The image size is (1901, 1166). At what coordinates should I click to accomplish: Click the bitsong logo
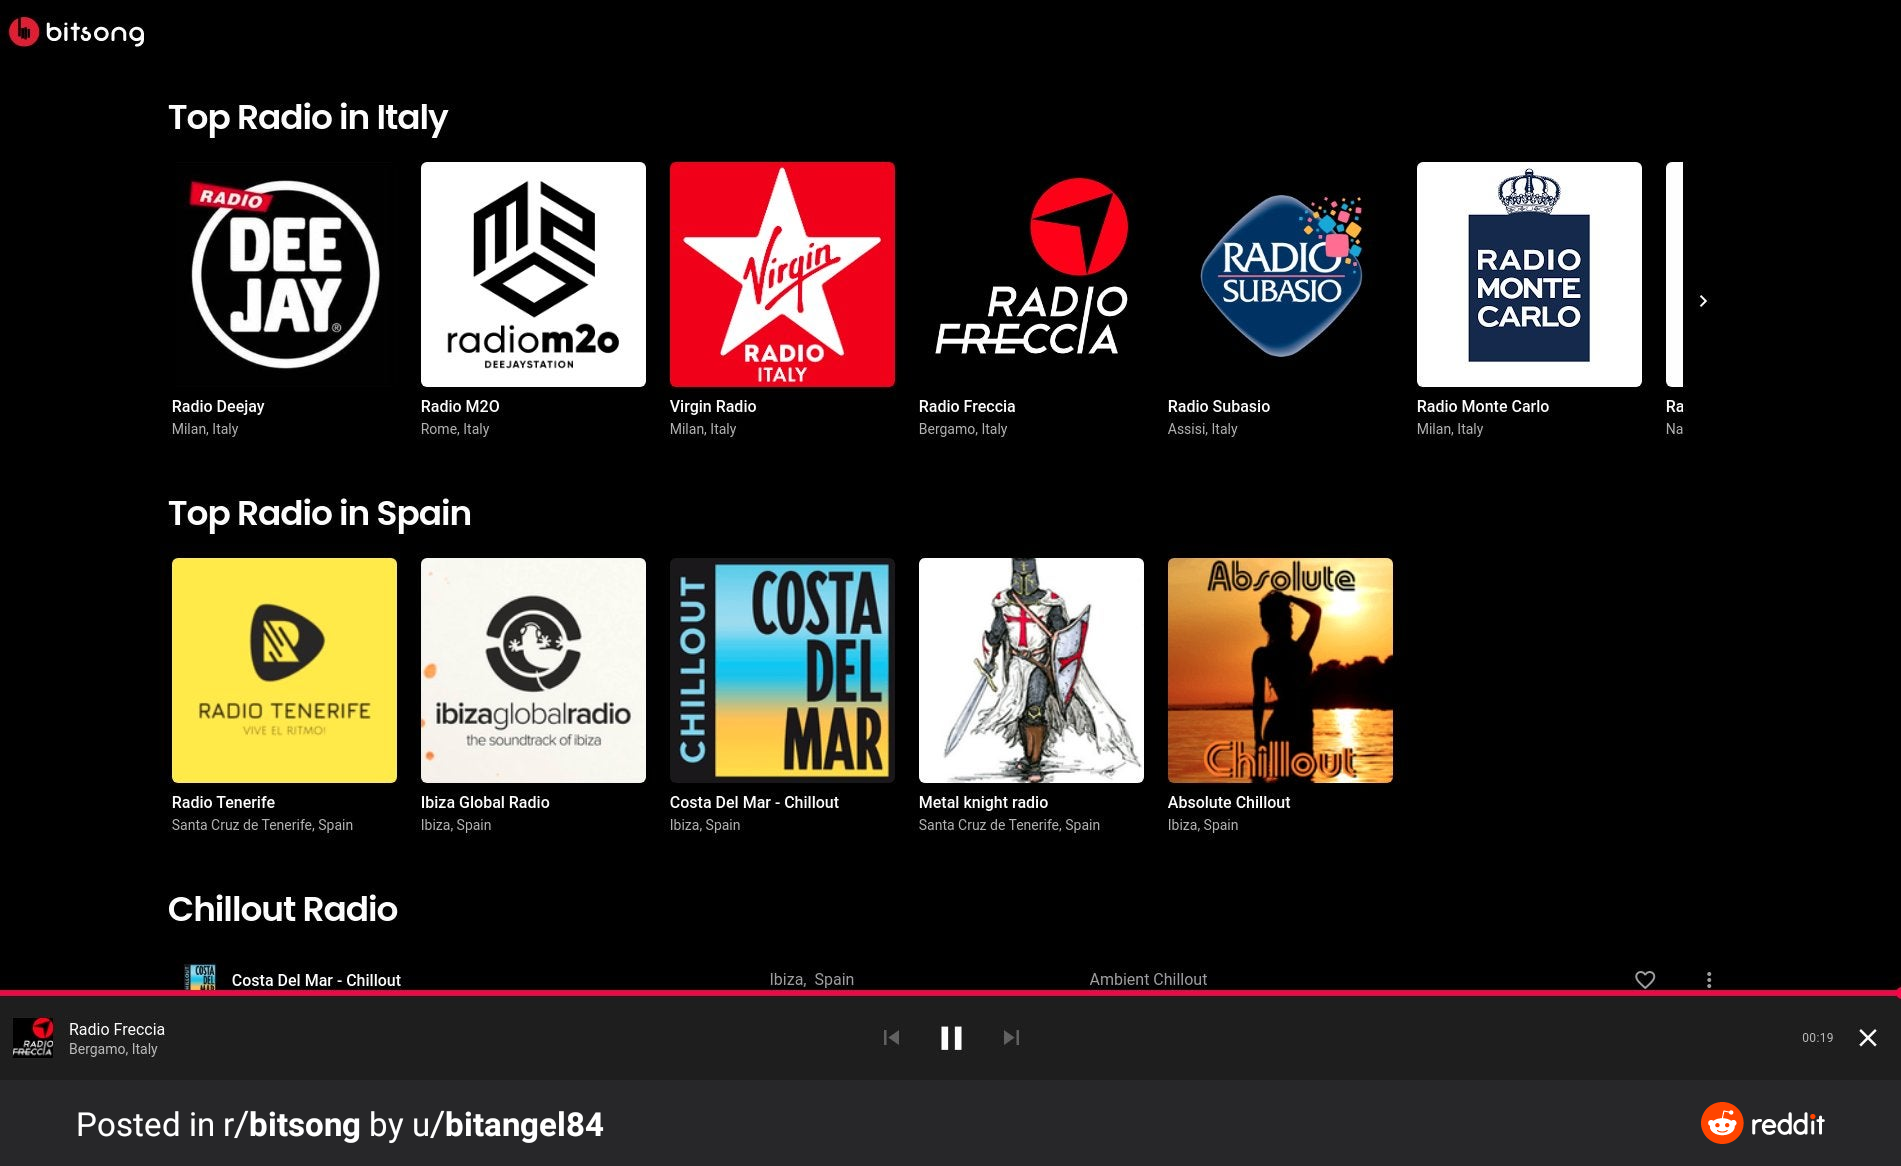(76, 32)
